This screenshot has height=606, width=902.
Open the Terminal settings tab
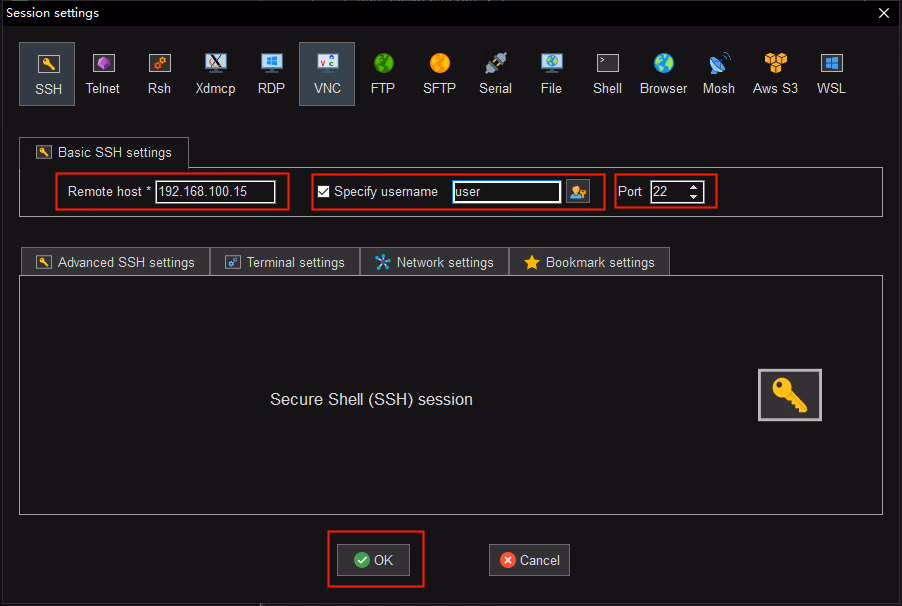coord(285,262)
